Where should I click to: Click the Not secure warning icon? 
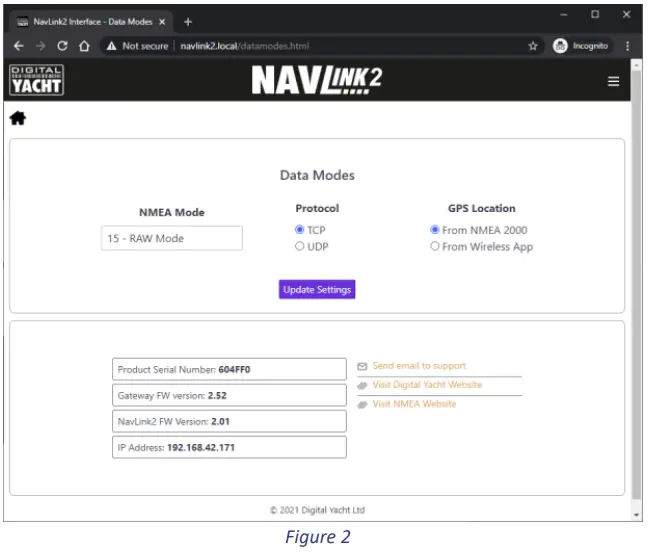click(x=112, y=46)
